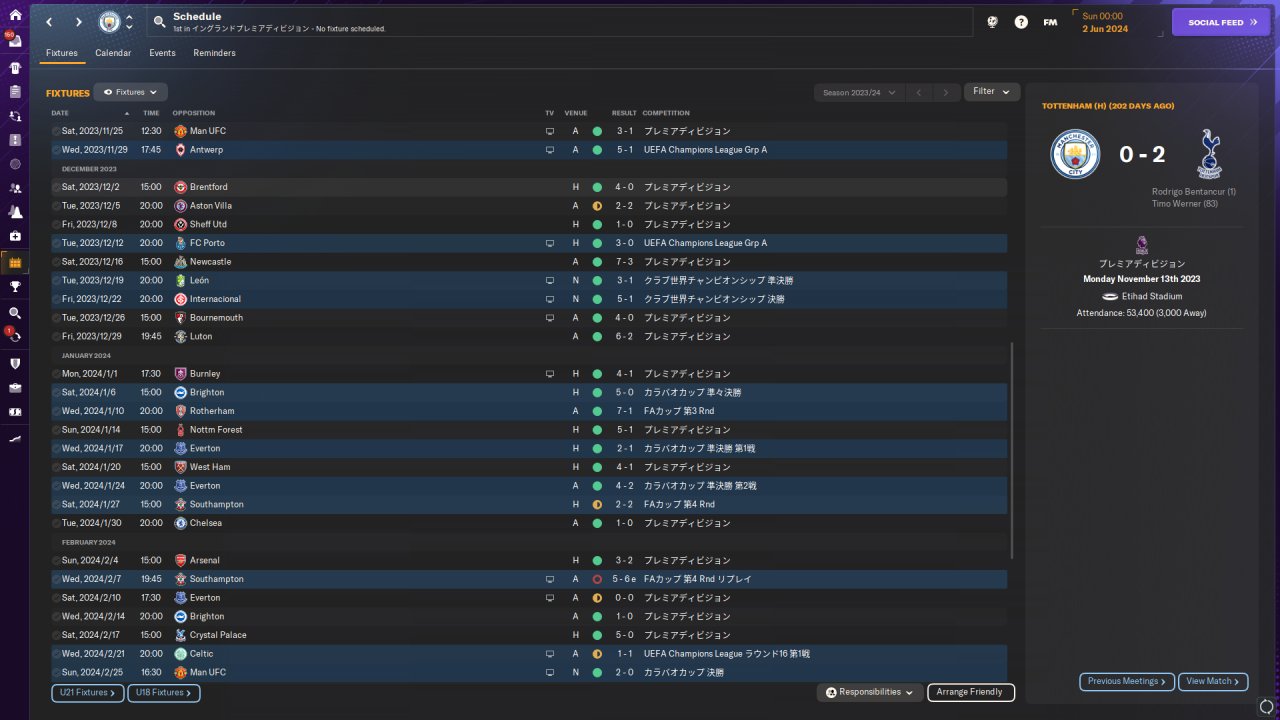Open the Training cones icon in sidebar

(15, 212)
